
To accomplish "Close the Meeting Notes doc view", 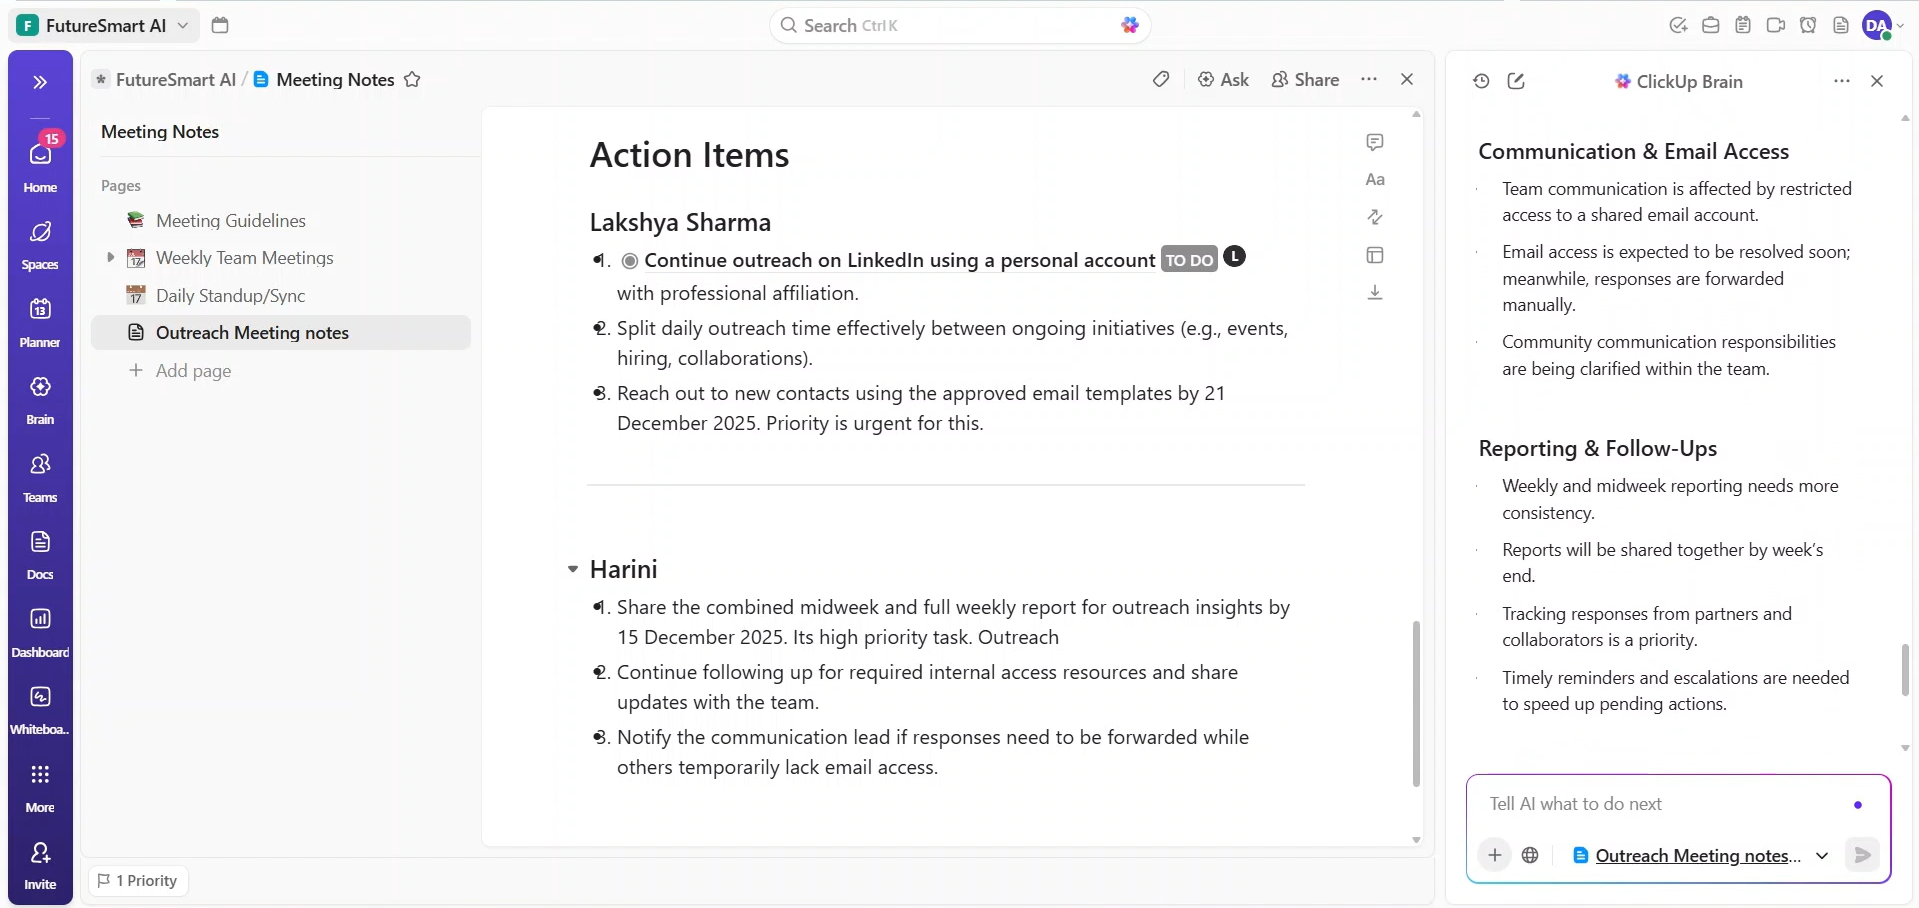I will [x=1407, y=79].
